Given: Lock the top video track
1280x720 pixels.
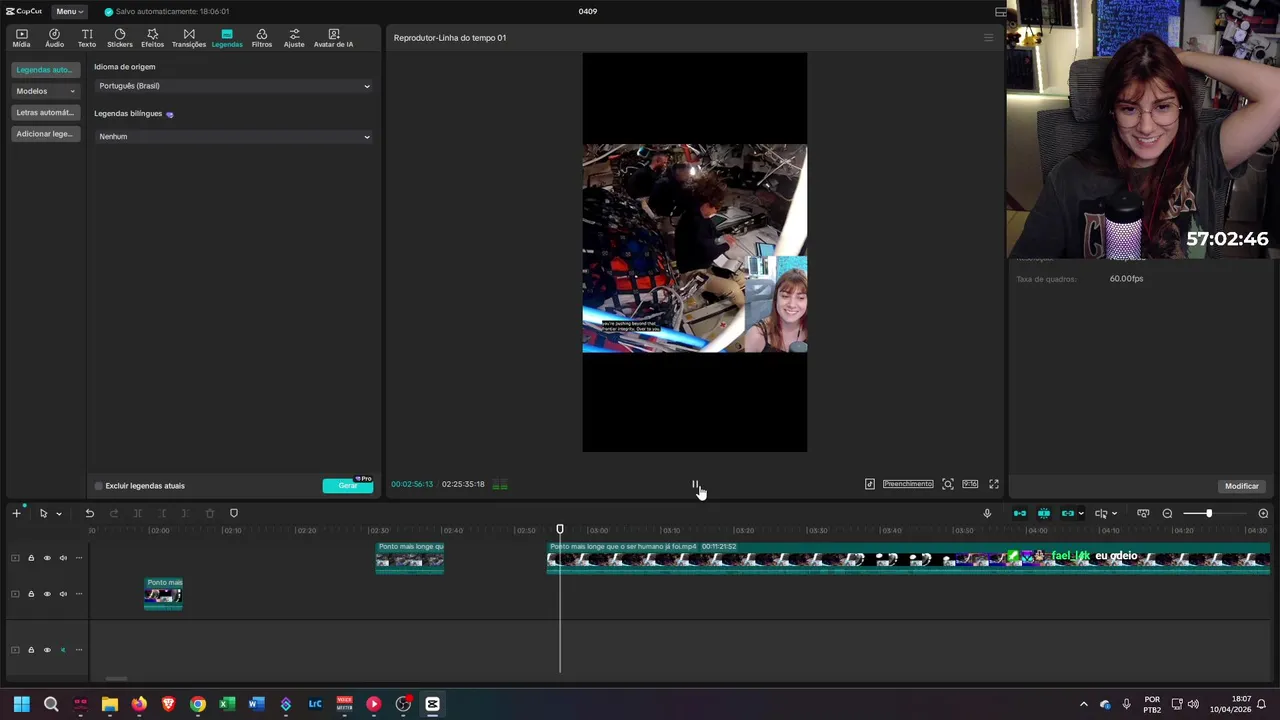Looking at the screenshot, I should 31,558.
